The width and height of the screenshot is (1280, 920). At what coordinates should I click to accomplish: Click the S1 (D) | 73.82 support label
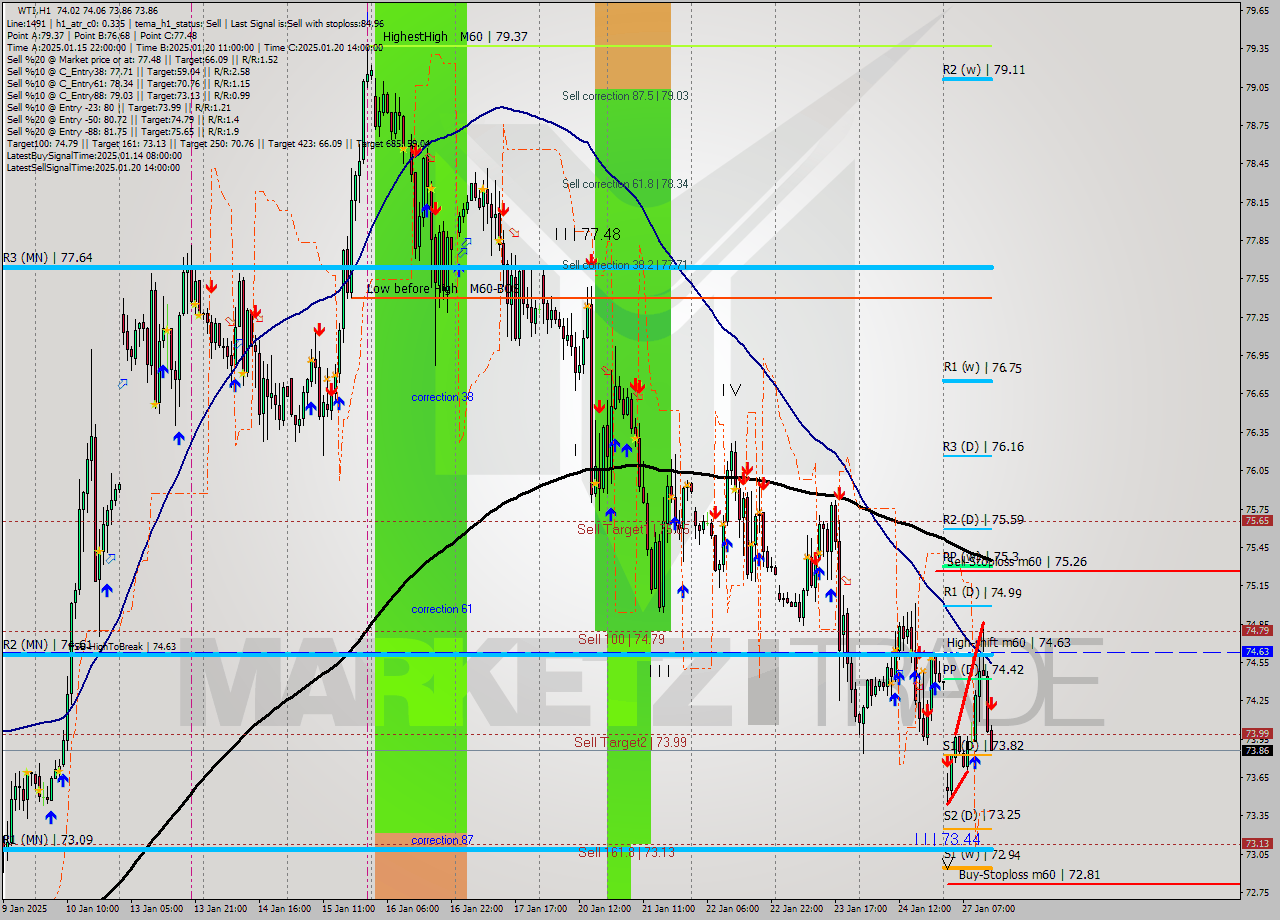coord(983,746)
